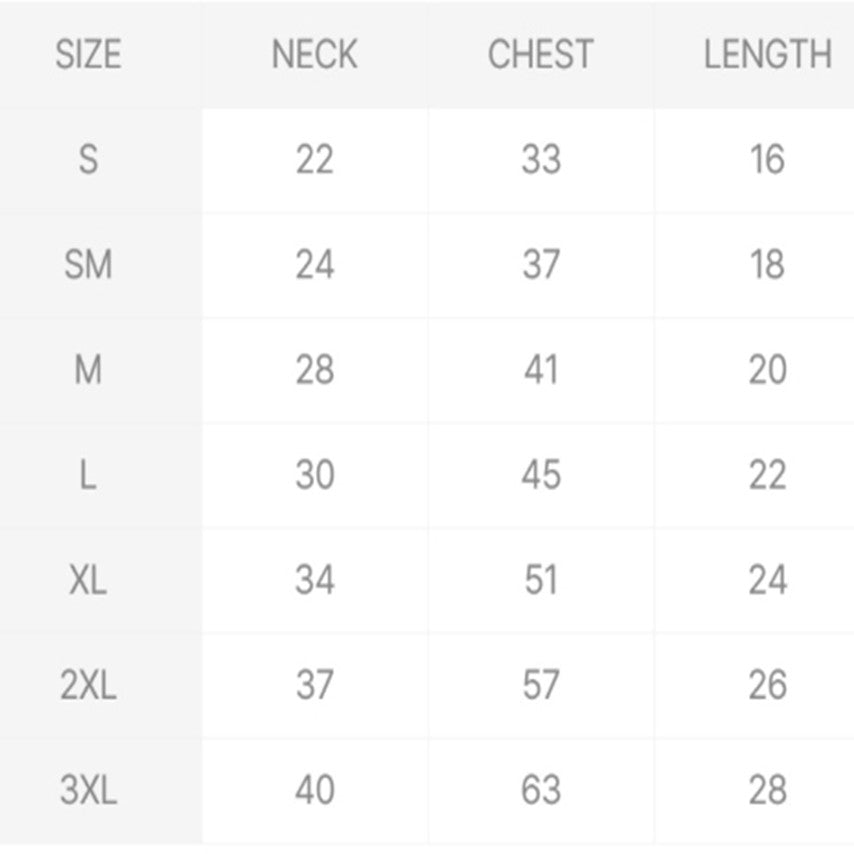Select the S size row label
854x854 pixels.
click(x=89, y=160)
